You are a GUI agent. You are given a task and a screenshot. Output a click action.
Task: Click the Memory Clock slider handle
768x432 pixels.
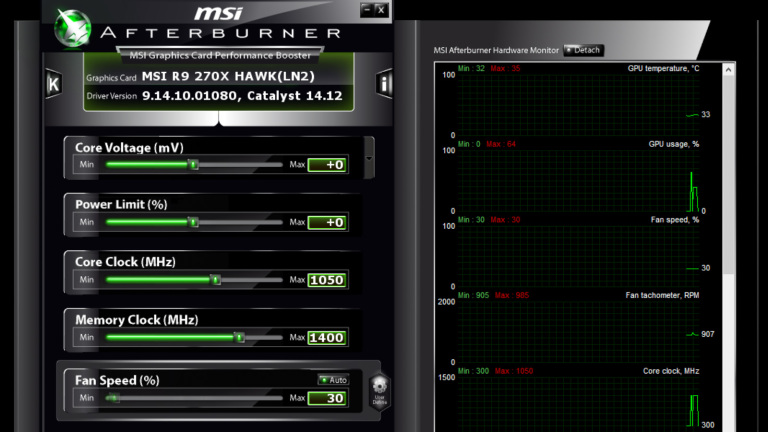pos(240,337)
